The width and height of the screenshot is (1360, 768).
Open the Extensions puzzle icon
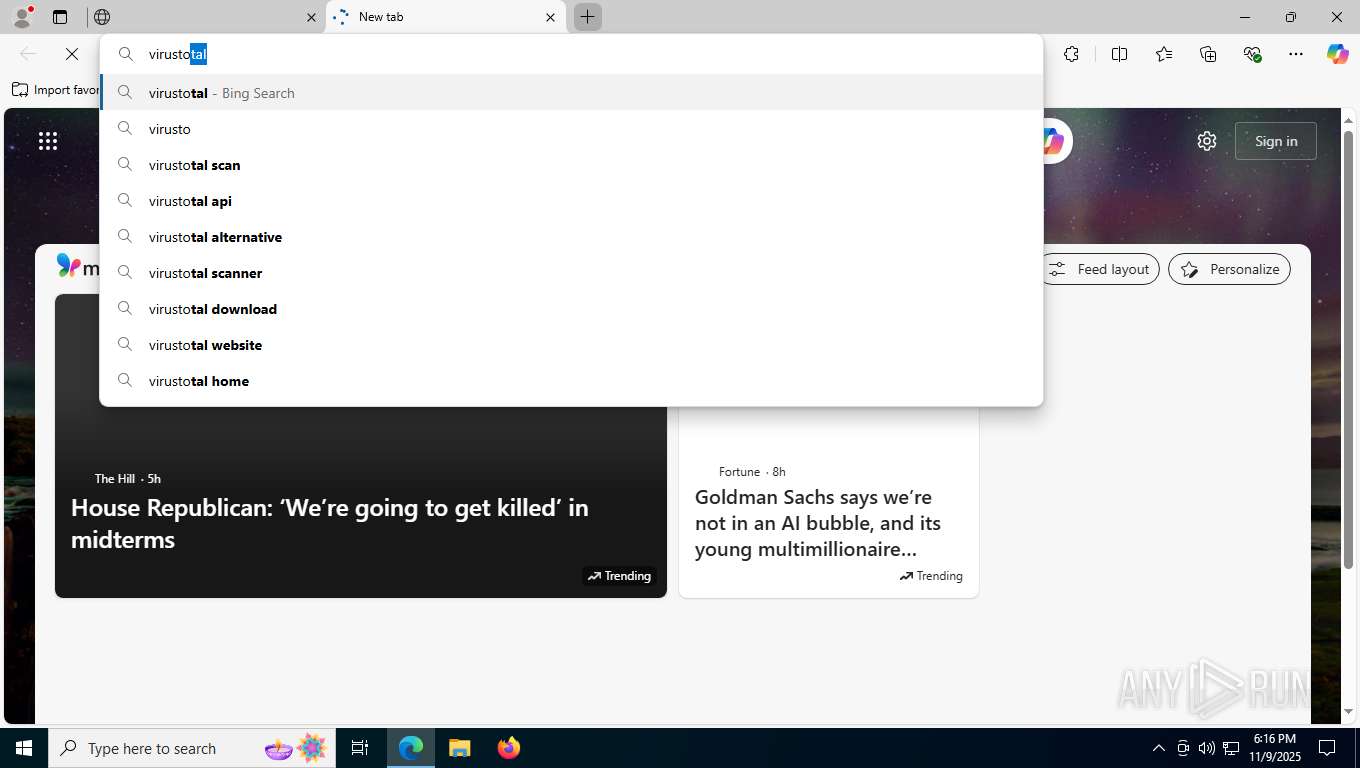(1072, 54)
